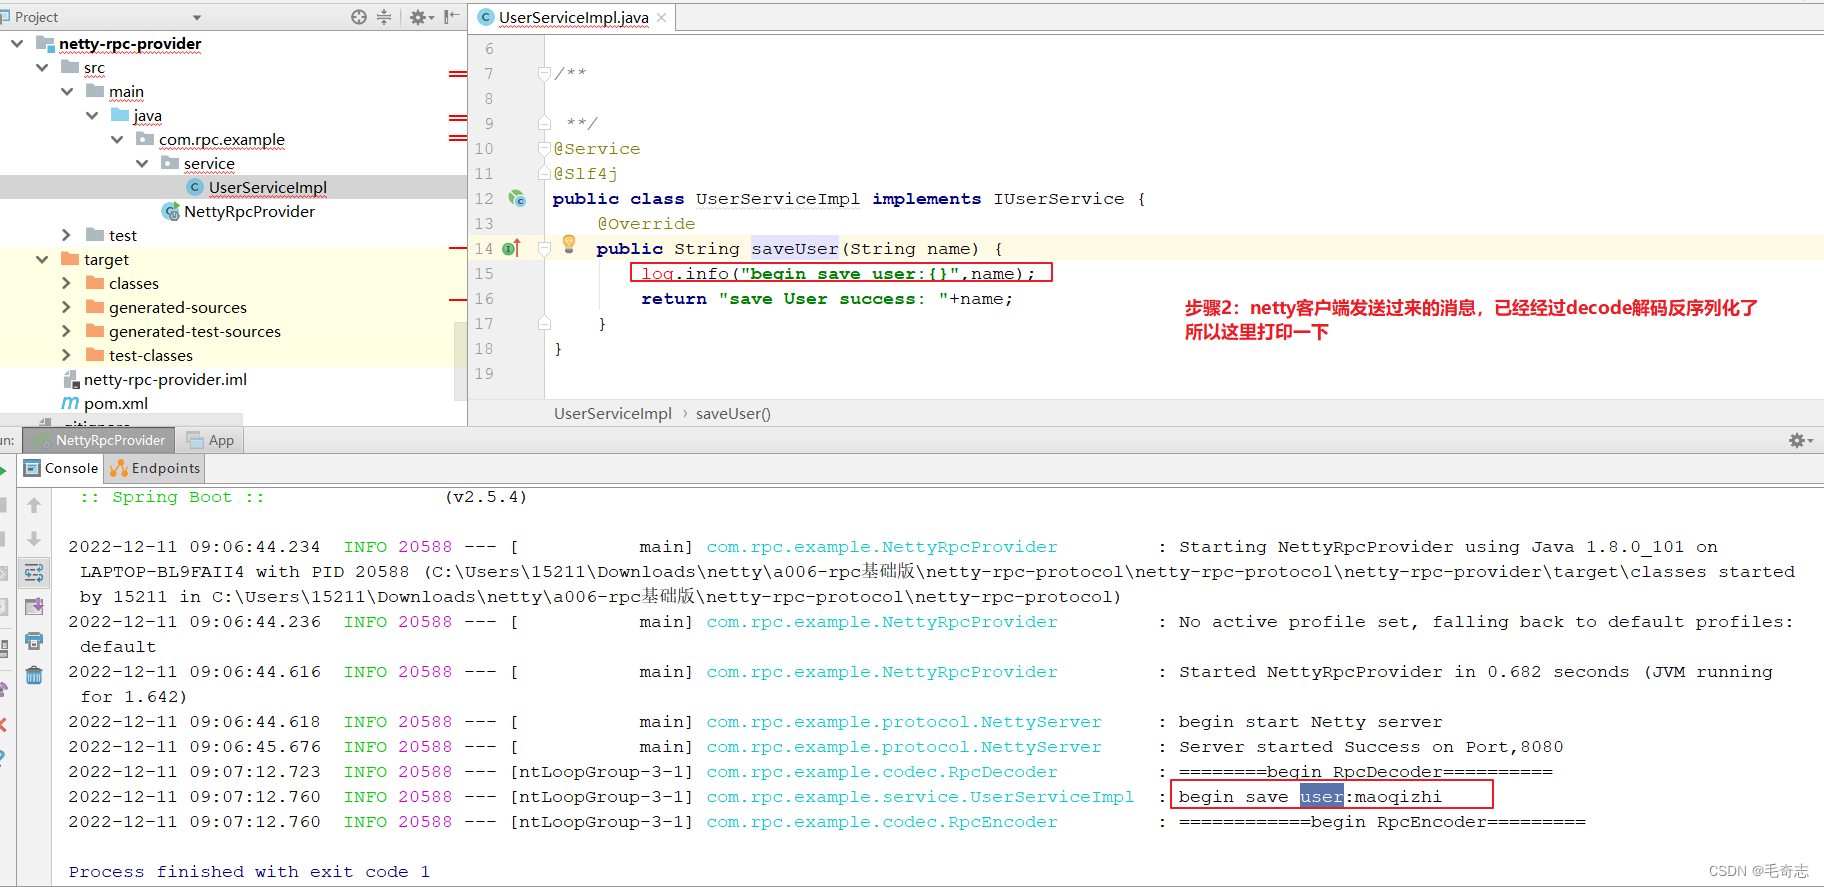
Task: Expand the test folder node
Action: pos(67,235)
